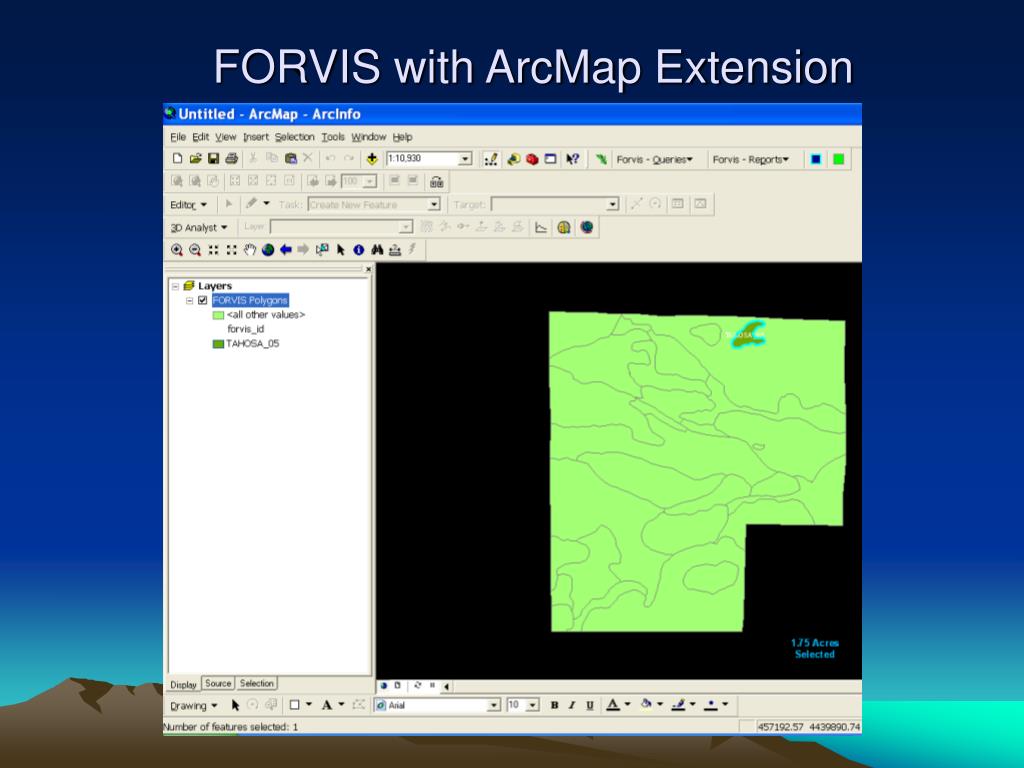Click the dark blue Forvis color square
This screenshot has width=1024, height=768.
[x=815, y=159]
